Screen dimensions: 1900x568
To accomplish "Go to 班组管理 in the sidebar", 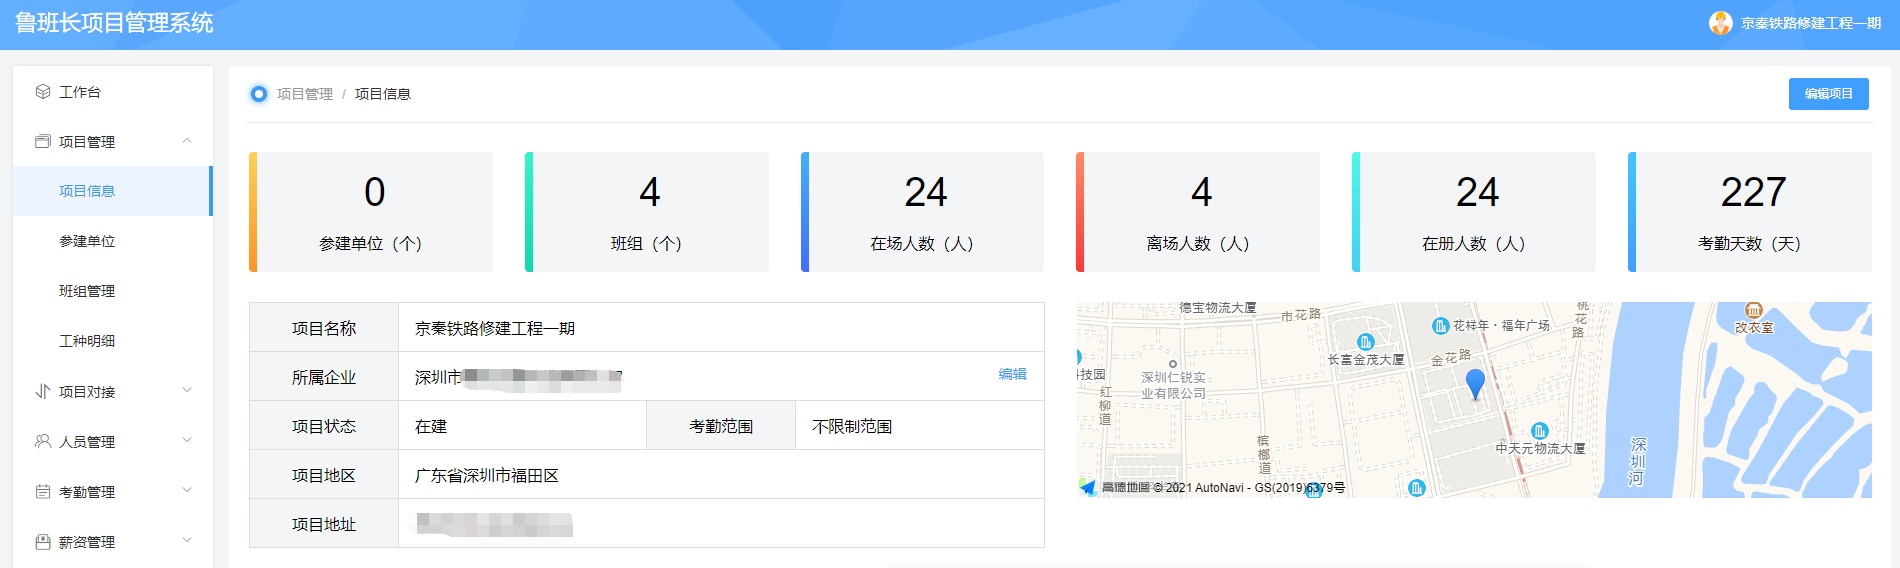I will click(87, 292).
